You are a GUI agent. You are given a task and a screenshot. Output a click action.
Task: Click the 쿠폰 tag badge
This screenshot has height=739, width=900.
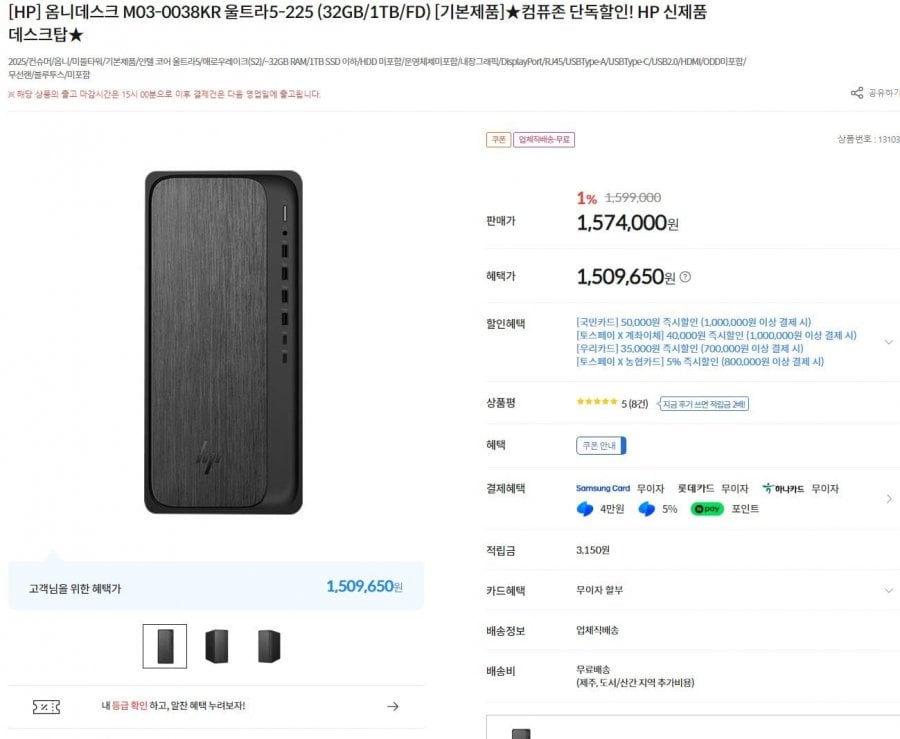(498, 140)
